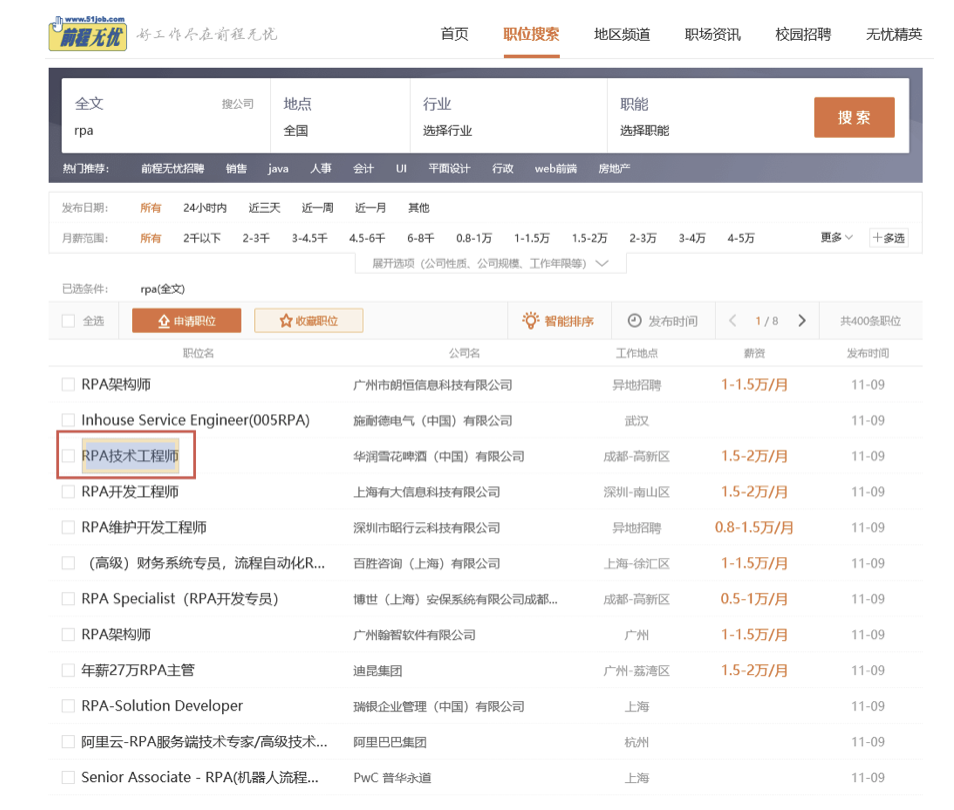Click the lightbulb smart sort icon

(x=531, y=320)
